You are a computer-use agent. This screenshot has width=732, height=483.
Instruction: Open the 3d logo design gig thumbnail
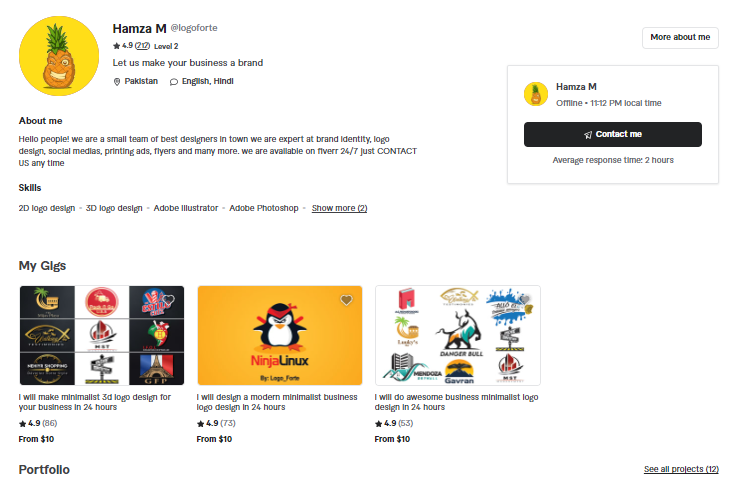click(102, 336)
